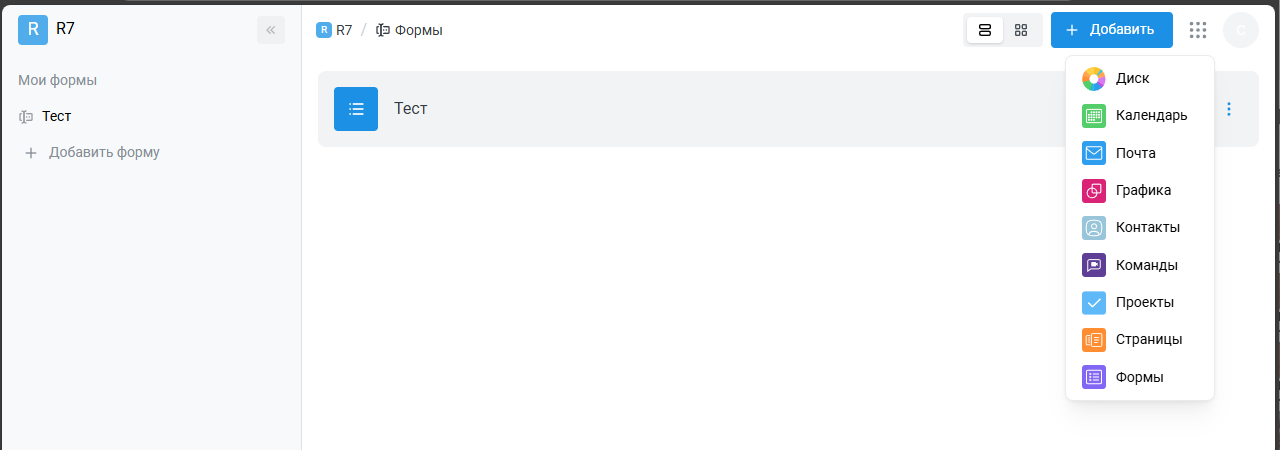Switch to grid view layout
Screen dimensions: 1280x450
(x=1021, y=30)
